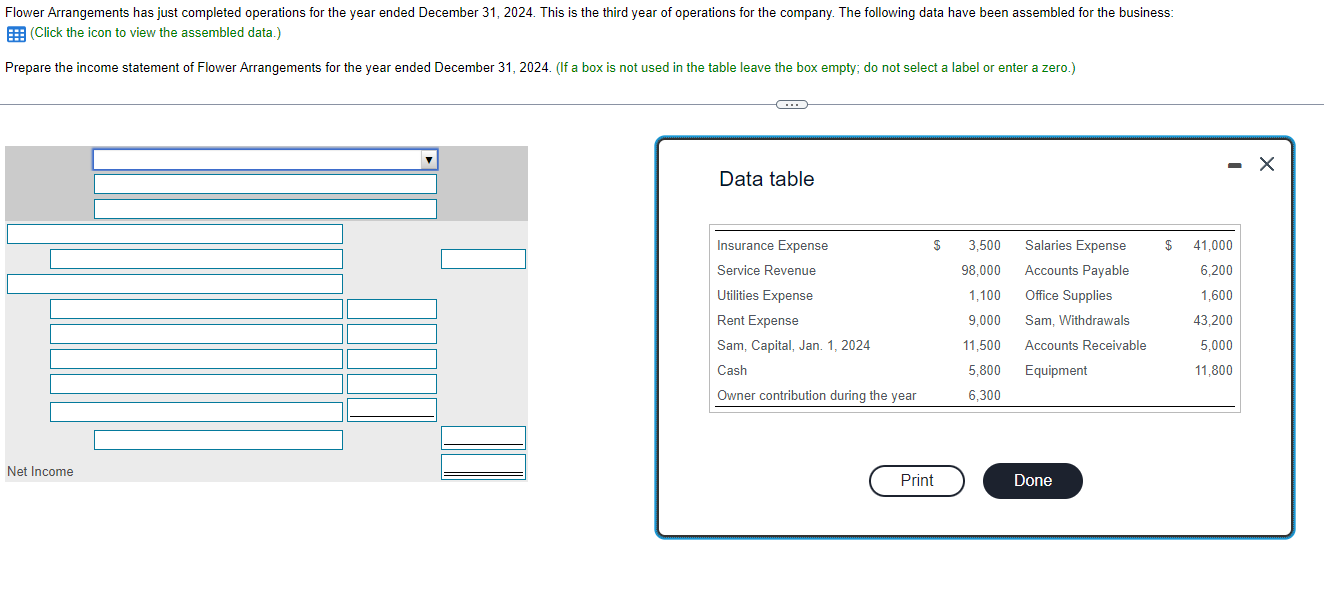Viewport: 1324px width, 592px height.
Task: Select the second expense label row box
Action: point(195,333)
